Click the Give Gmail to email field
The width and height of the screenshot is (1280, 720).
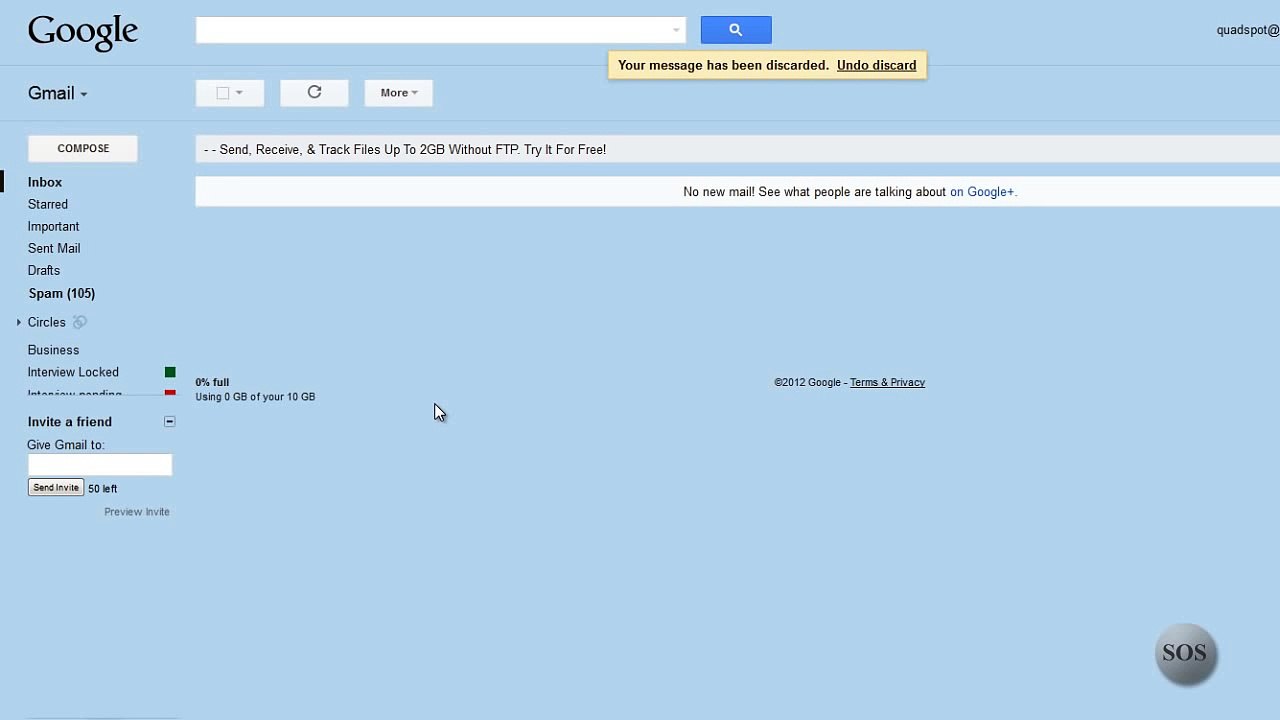tap(100, 465)
